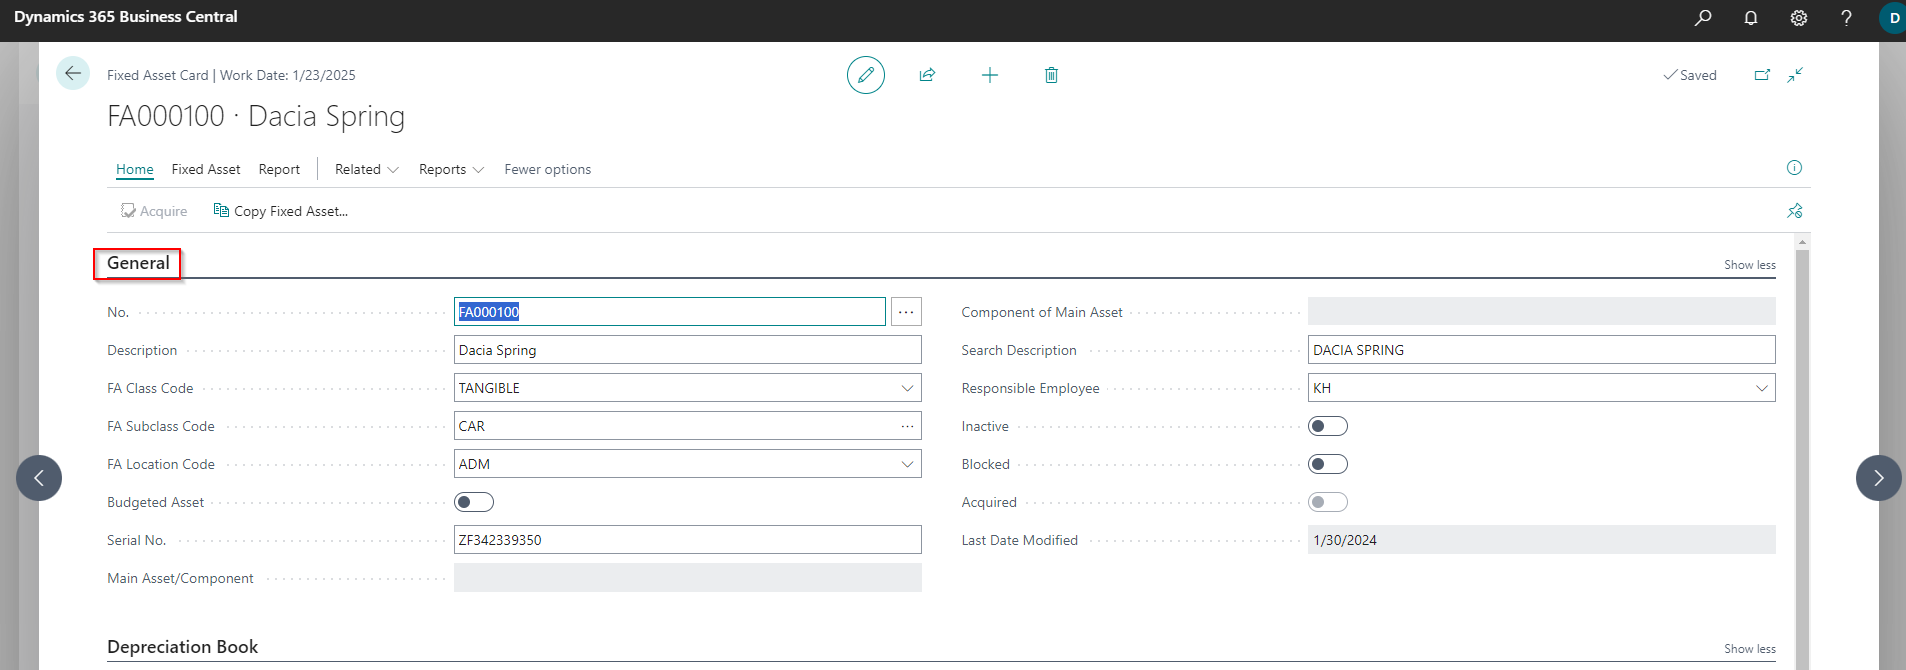Open the user account avatar
This screenshot has width=1906, height=670.
click(1893, 18)
